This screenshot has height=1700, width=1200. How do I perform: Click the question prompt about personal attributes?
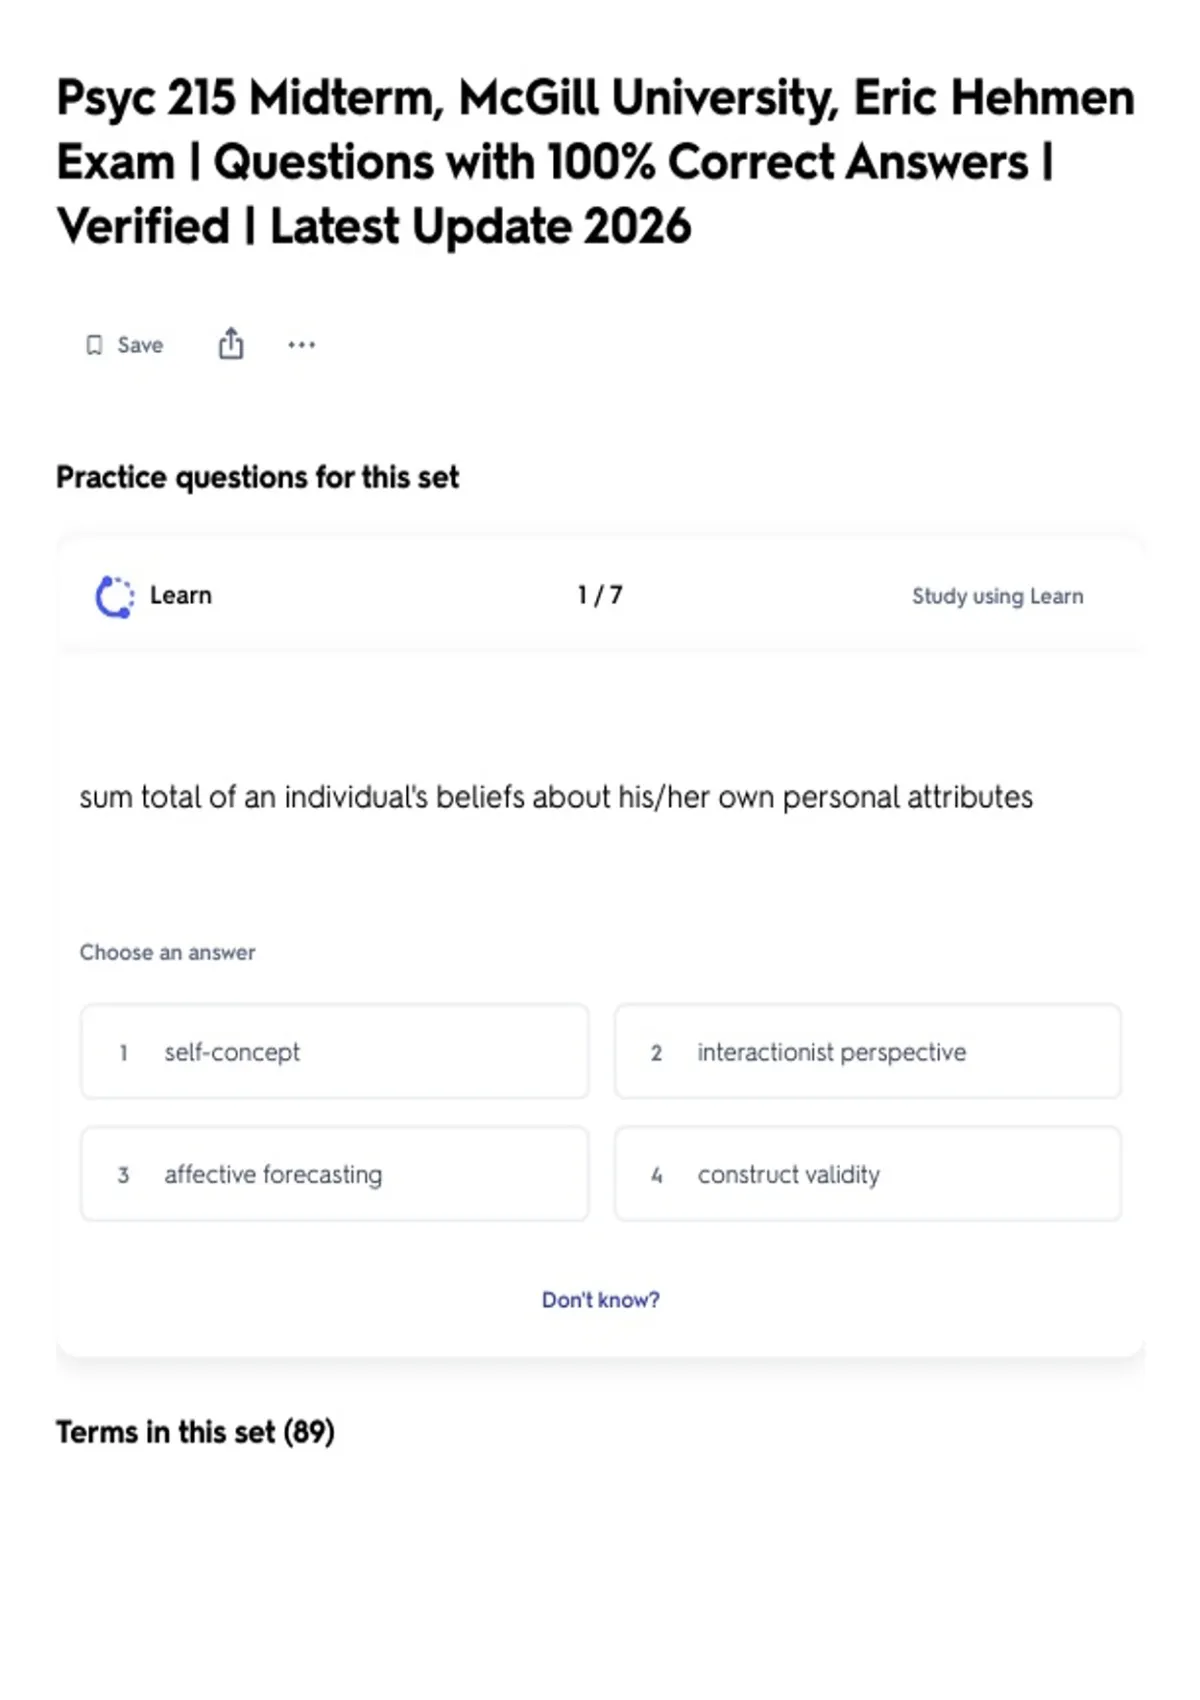(x=556, y=797)
